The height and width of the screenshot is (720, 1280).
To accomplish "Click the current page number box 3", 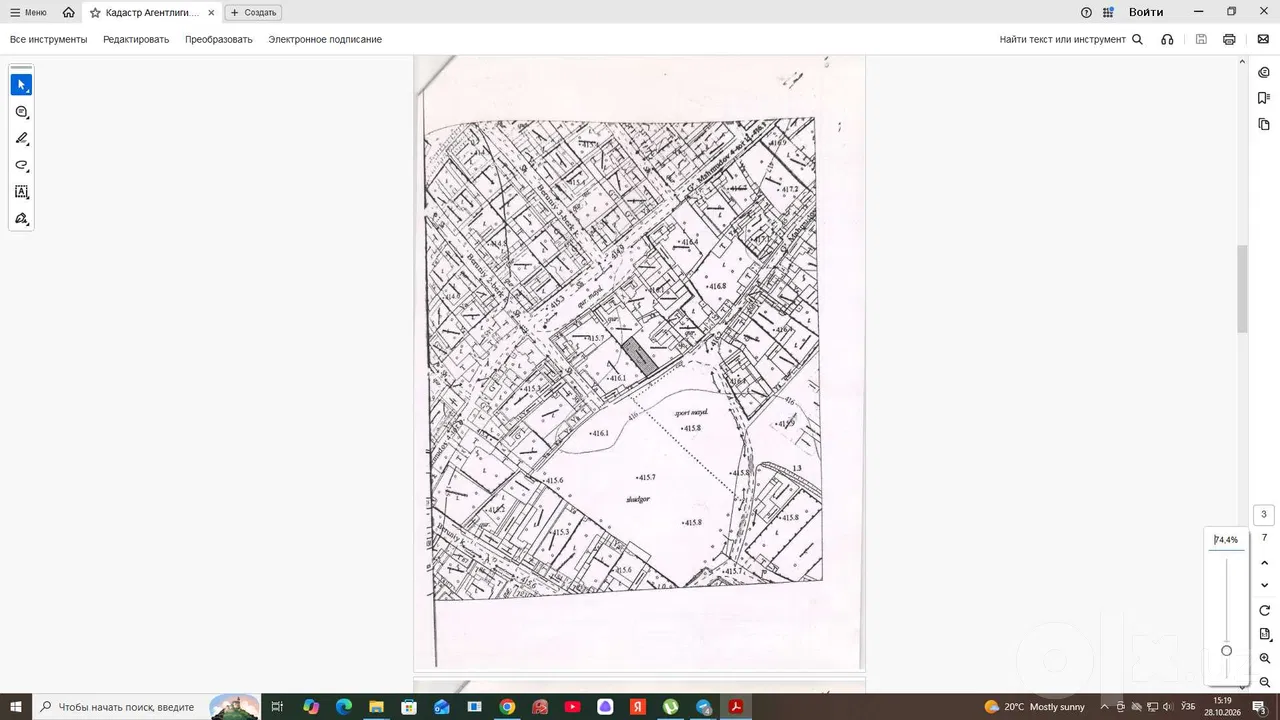I will (1264, 515).
